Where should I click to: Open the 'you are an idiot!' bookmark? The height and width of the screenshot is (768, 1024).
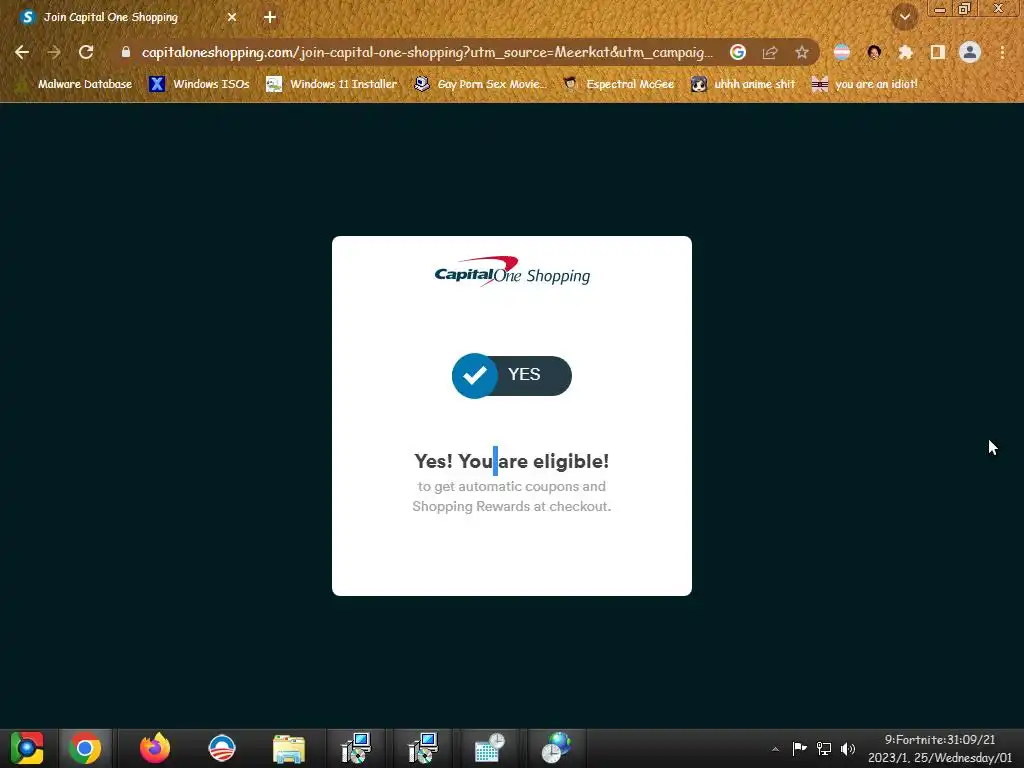tap(865, 84)
